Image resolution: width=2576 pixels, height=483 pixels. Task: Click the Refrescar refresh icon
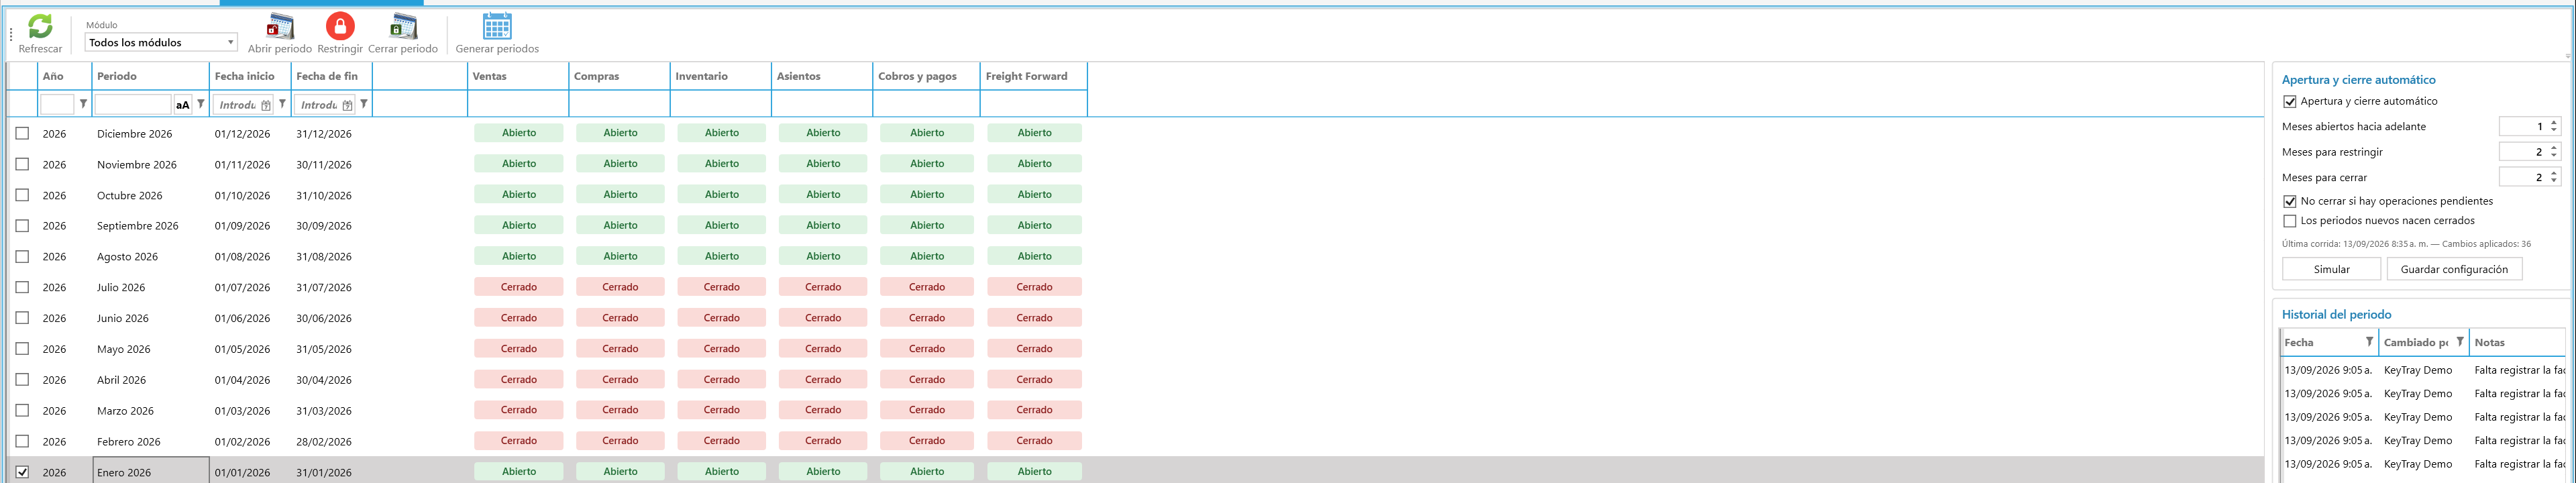point(40,26)
